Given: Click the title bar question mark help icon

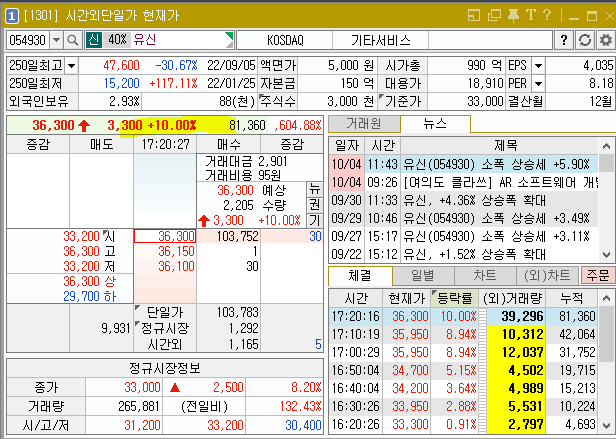Looking at the screenshot, I should (546, 15).
